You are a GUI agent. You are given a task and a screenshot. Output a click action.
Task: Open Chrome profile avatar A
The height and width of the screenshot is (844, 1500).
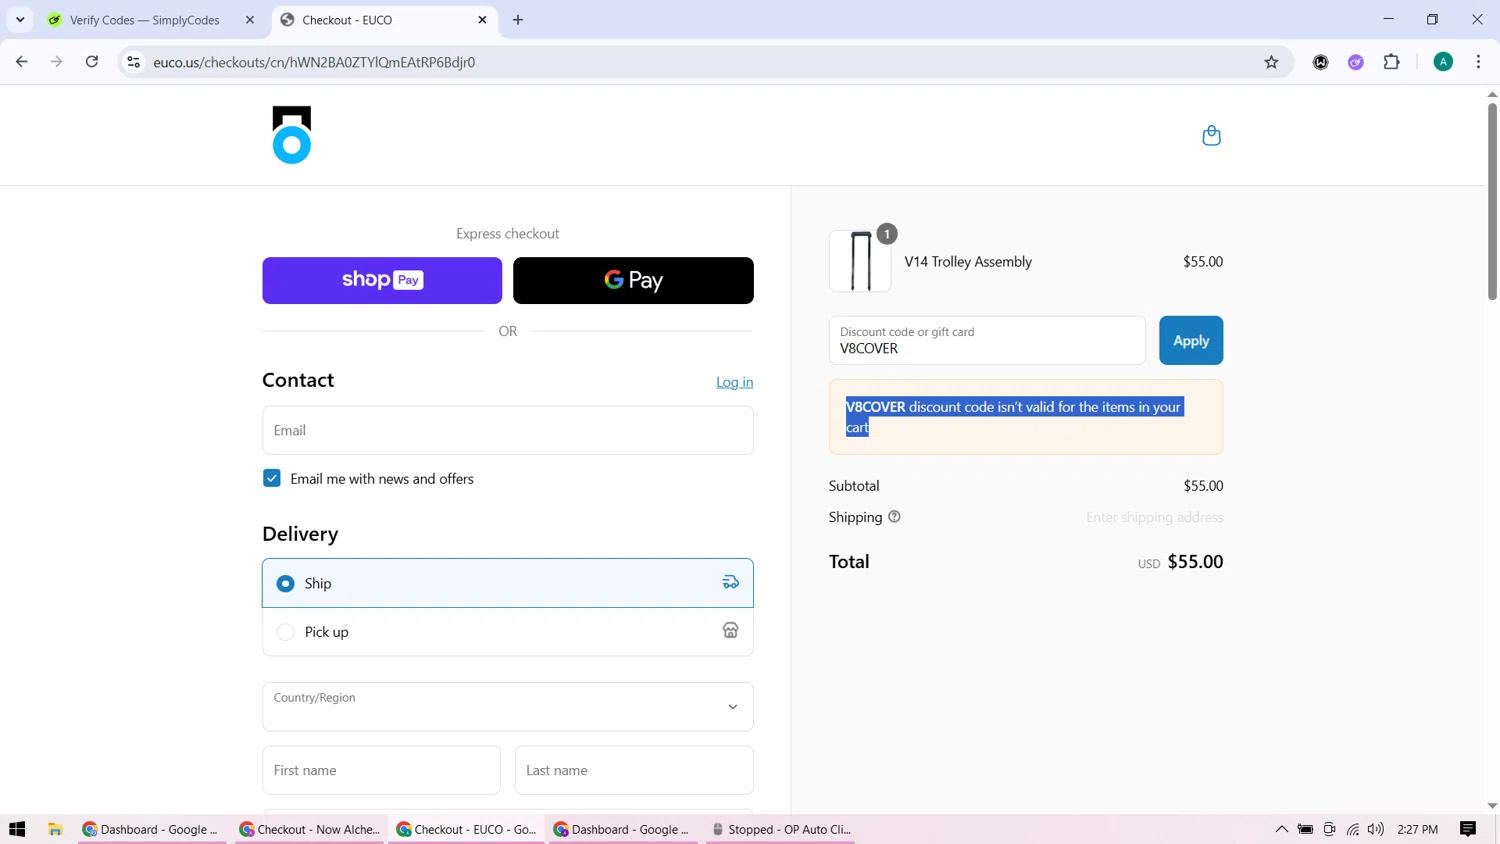[x=1443, y=62]
